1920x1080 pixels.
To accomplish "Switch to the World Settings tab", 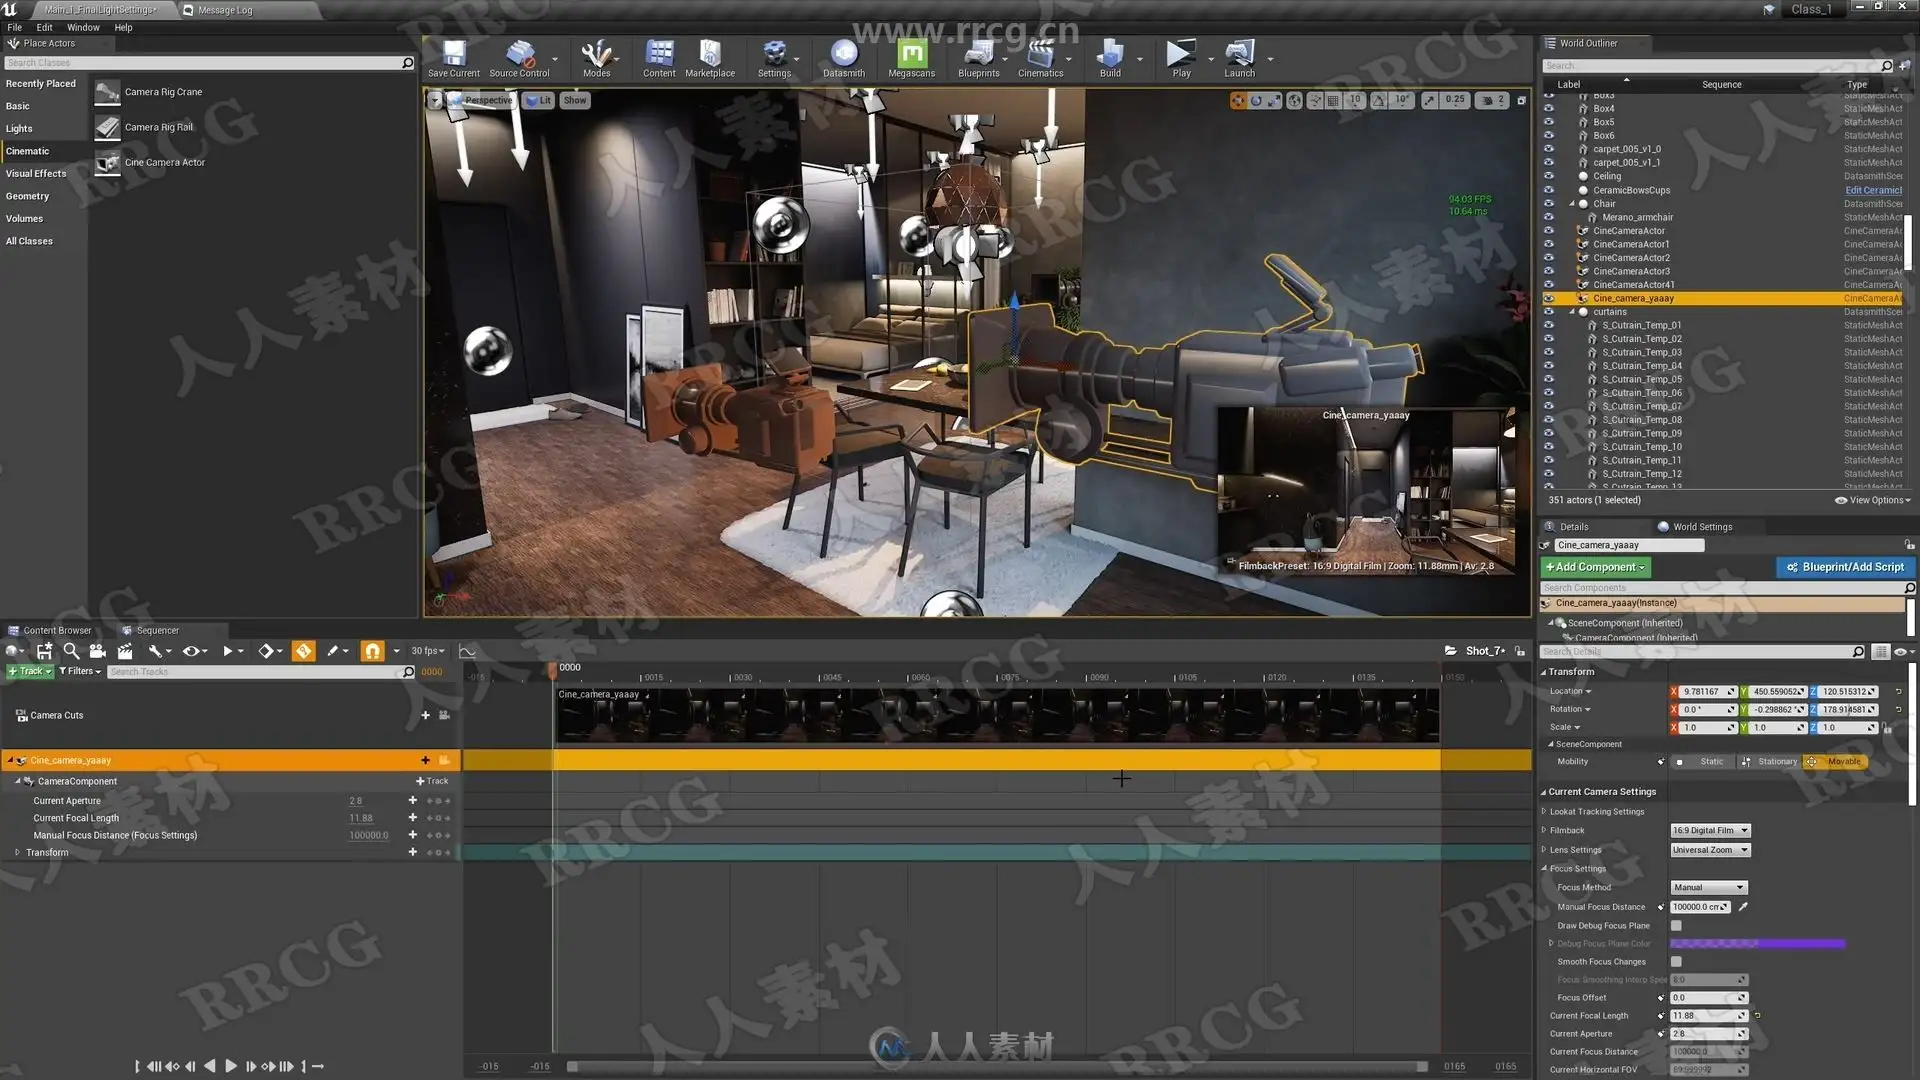I will pyautogui.click(x=1701, y=527).
